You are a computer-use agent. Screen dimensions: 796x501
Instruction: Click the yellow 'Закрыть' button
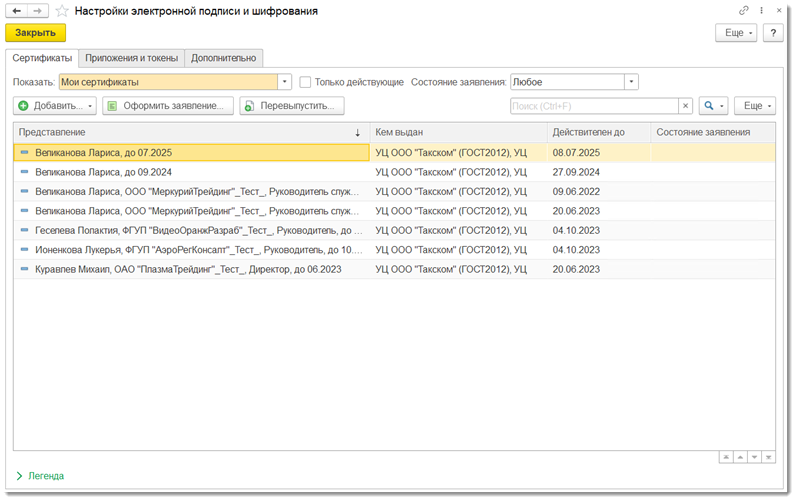pos(36,33)
